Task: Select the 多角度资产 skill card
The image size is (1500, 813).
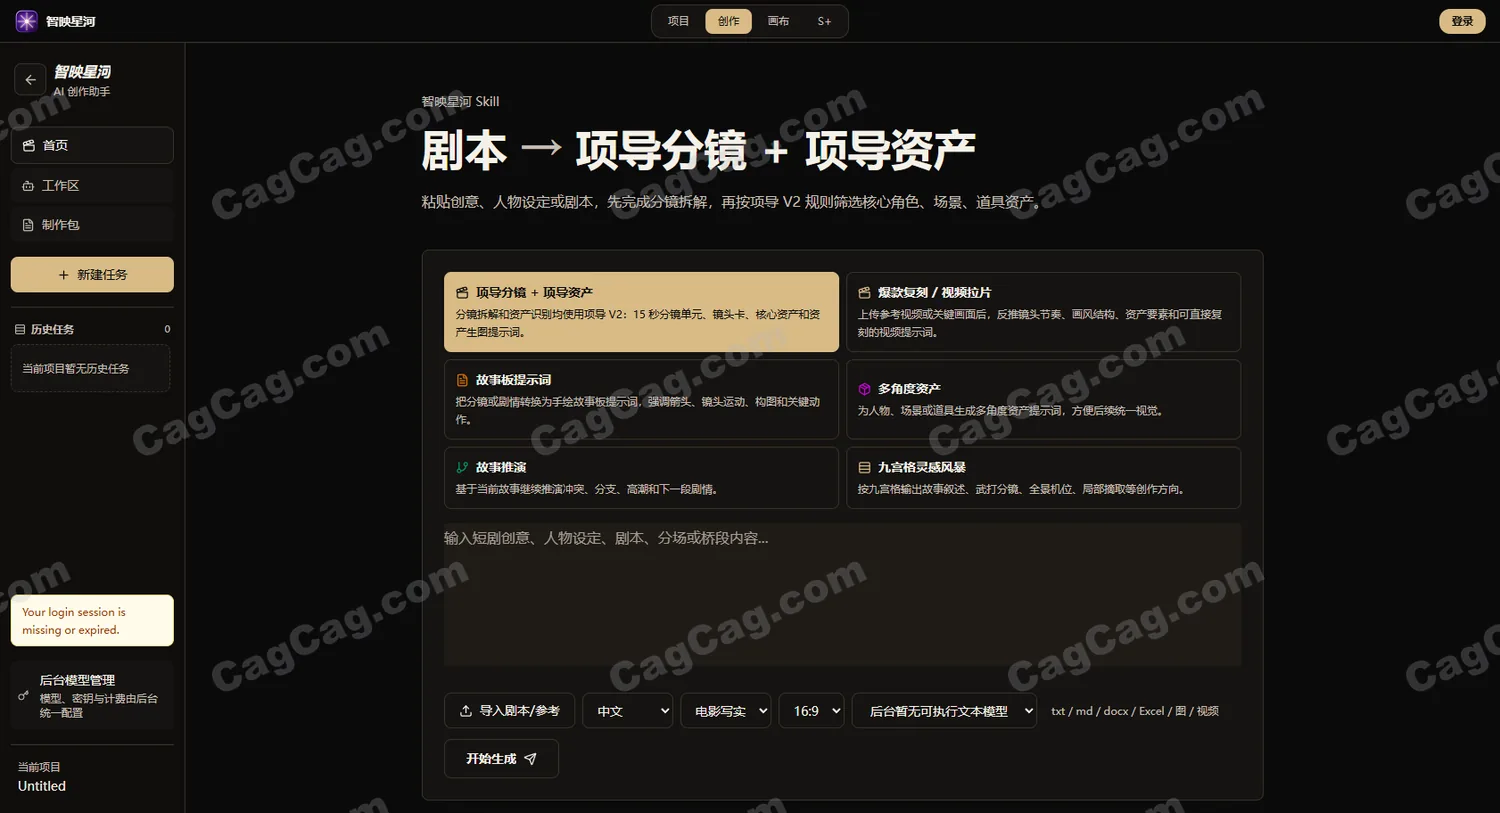Action: click(x=1043, y=399)
